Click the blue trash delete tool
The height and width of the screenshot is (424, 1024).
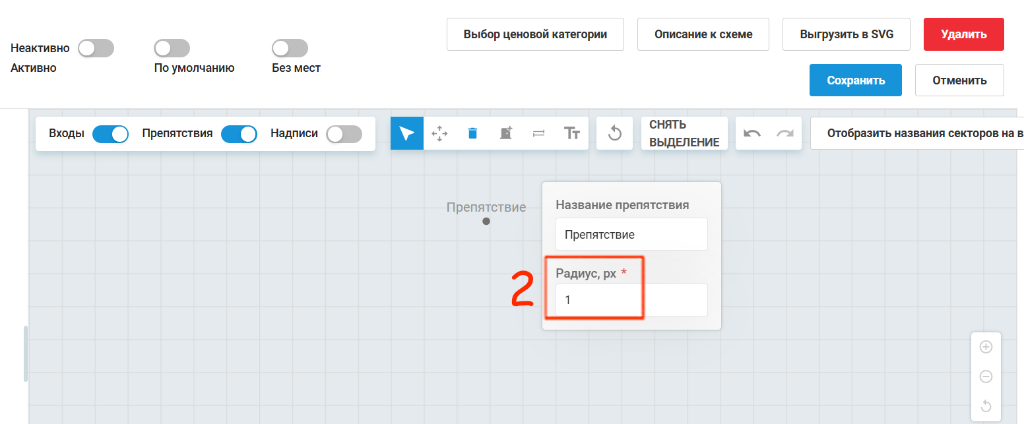click(473, 133)
